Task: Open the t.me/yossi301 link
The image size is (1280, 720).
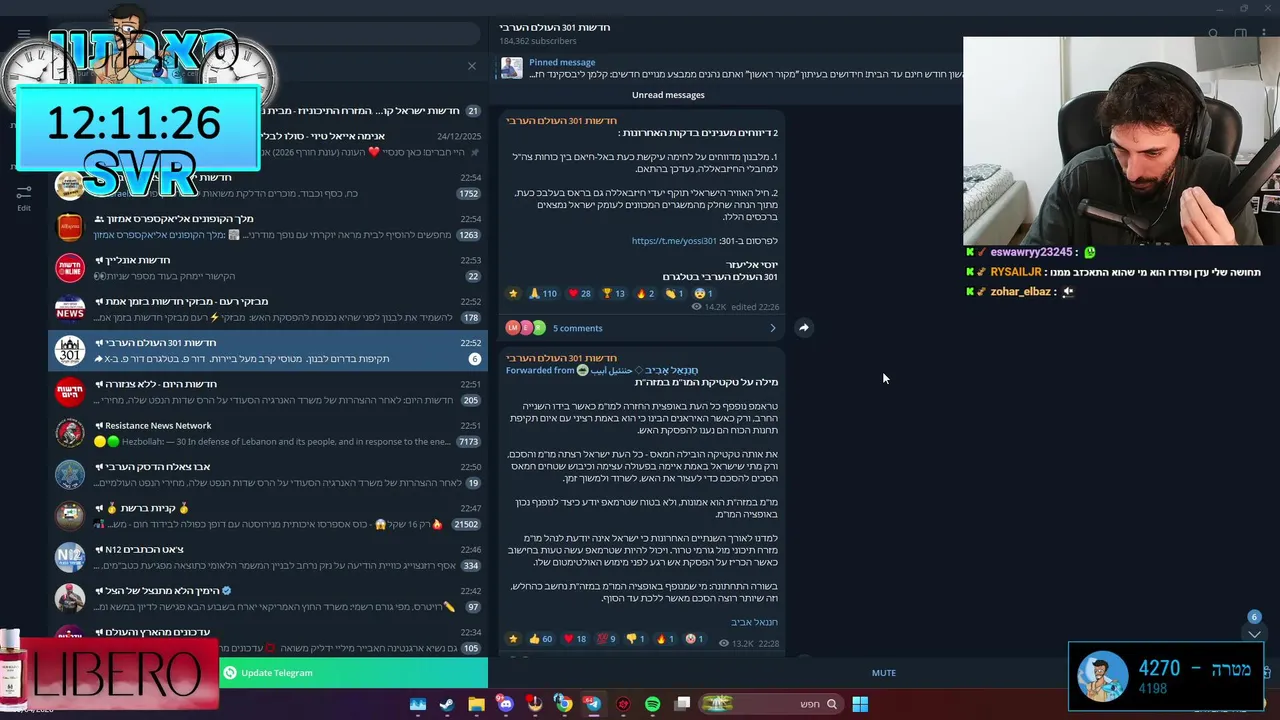Action: (x=674, y=241)
